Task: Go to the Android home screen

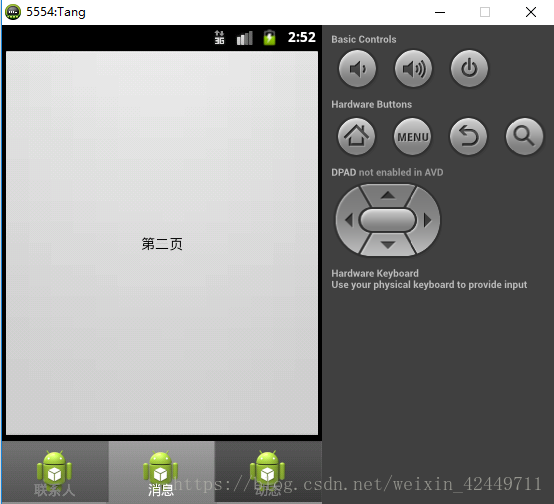Action: [356, 136]
